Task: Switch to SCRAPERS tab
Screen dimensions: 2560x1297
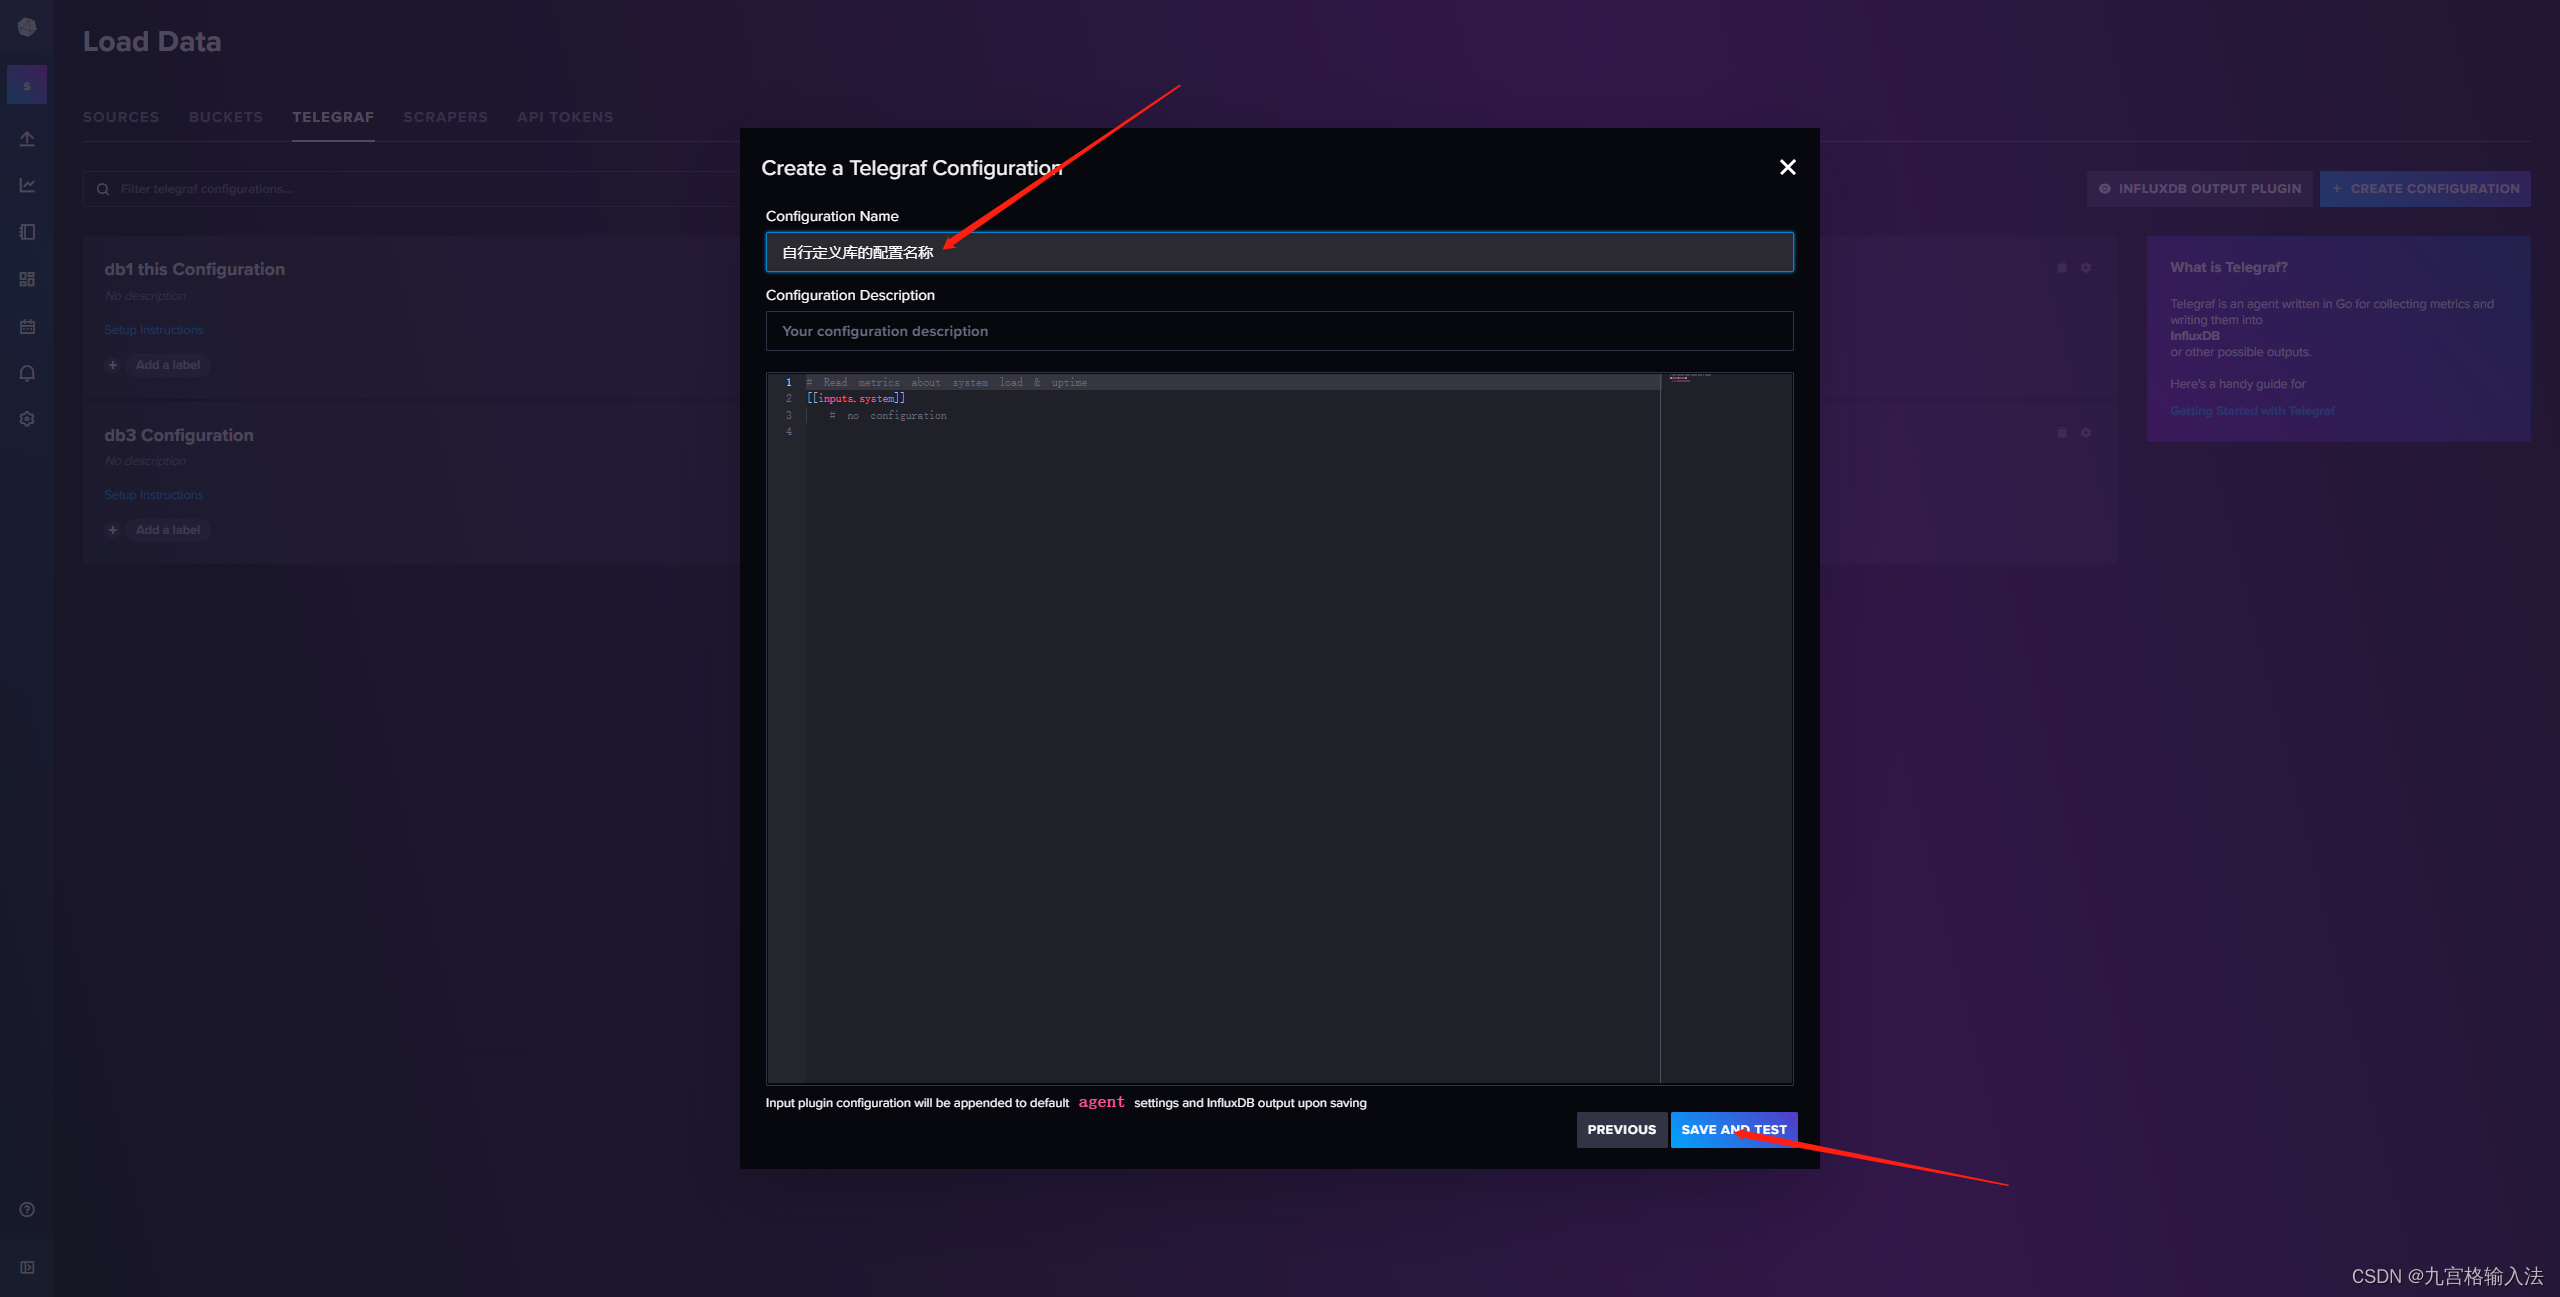Action: pos(446,117)
